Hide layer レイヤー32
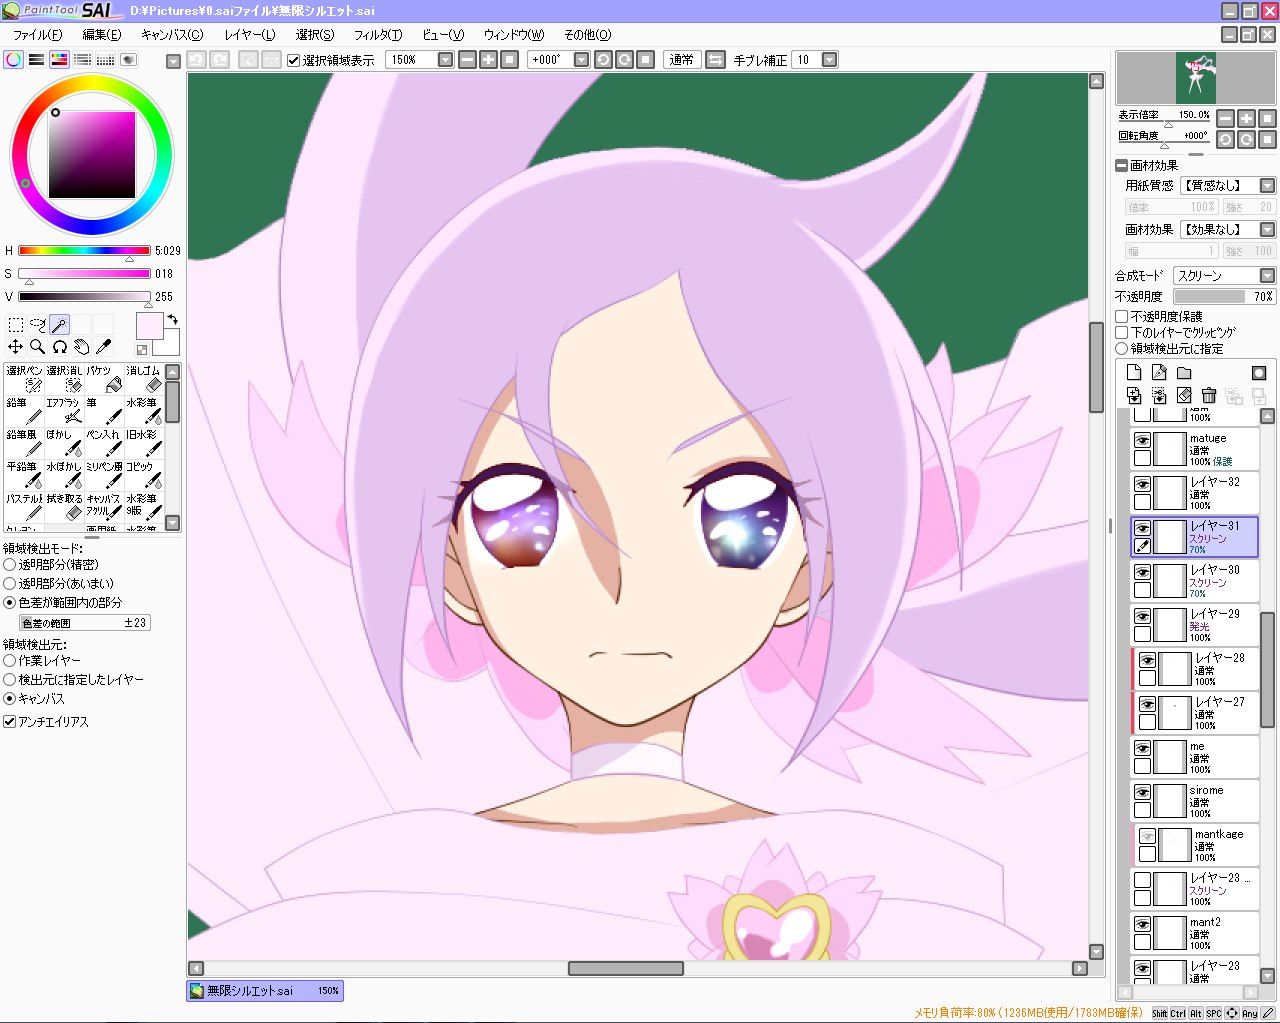This screenshot has width=1280, height=1023. coord(1142,484)
